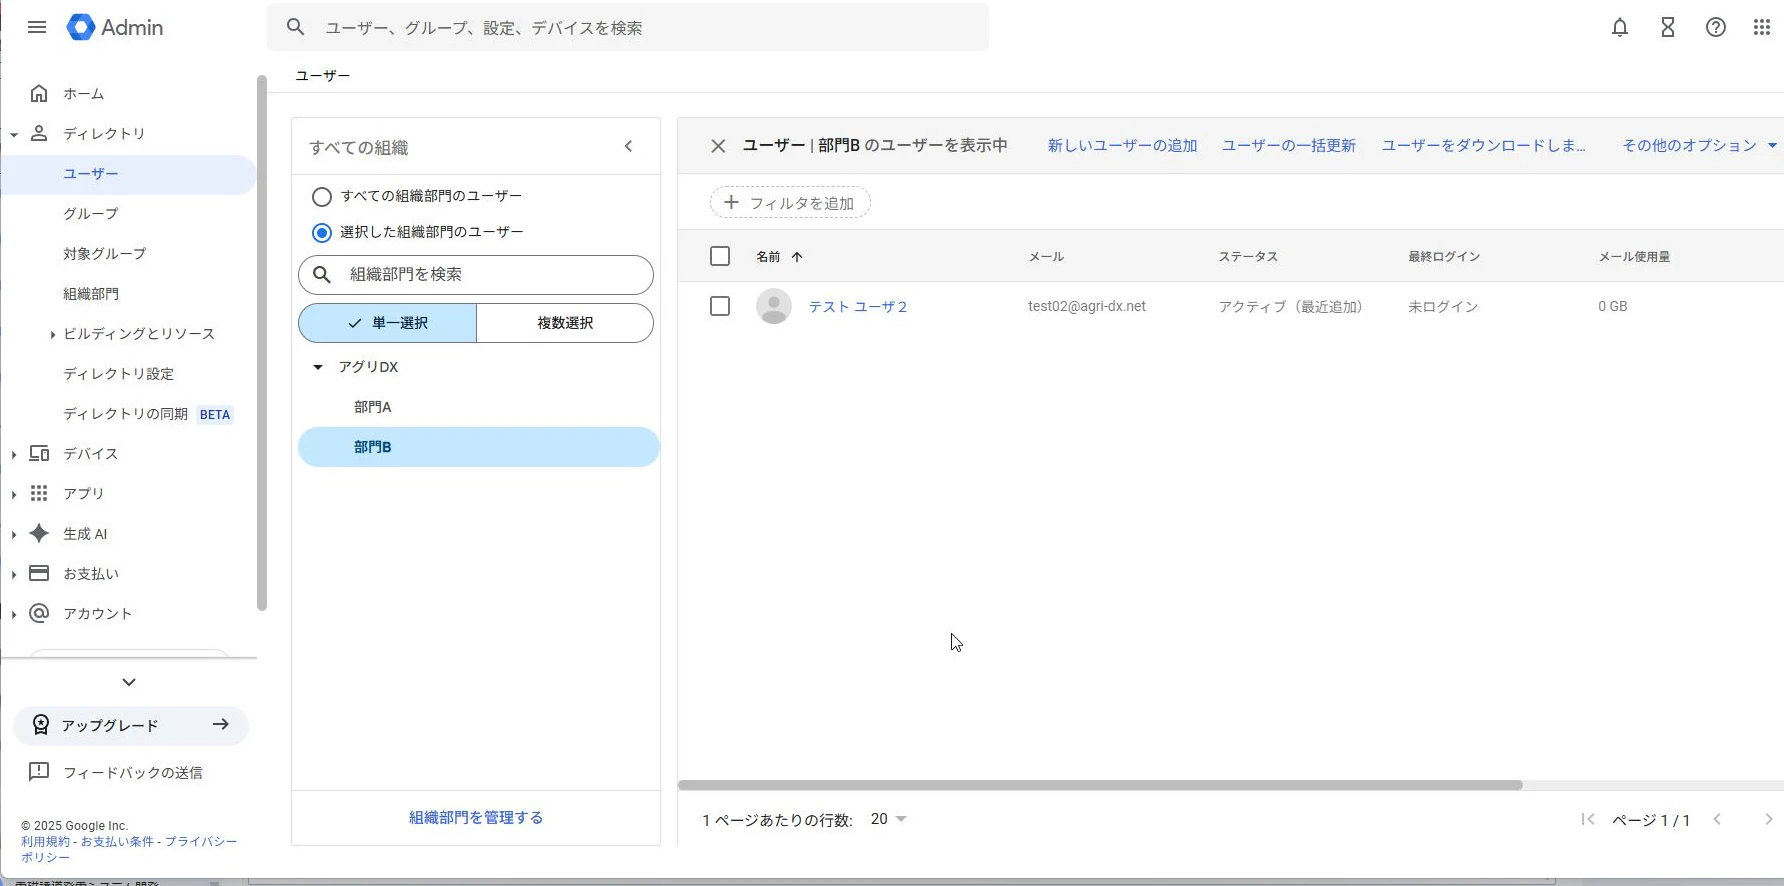Expand the 生成 AI sidebar section
The height and width of the screenshot is (886, 1784).
[x=14, y=534]
